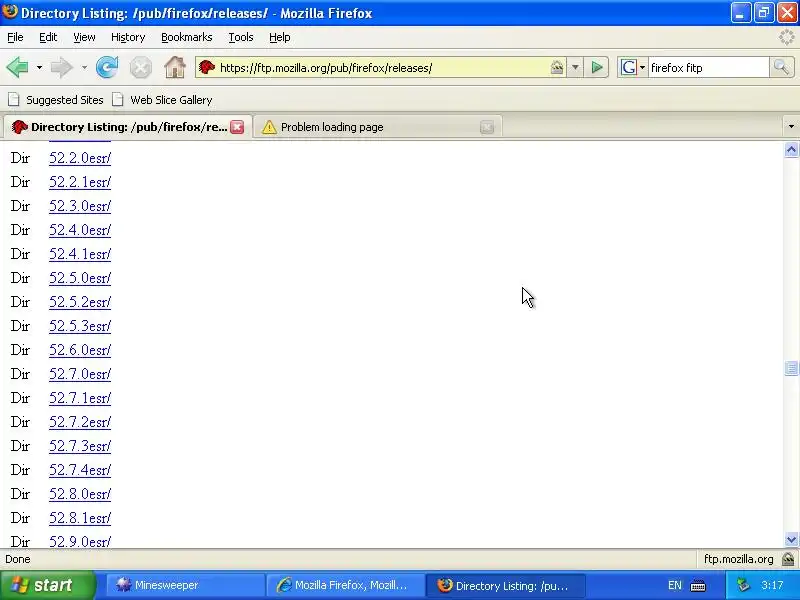
Task: Click the system tray network icon
Action: pyautogui.click(x=743, y=585)
